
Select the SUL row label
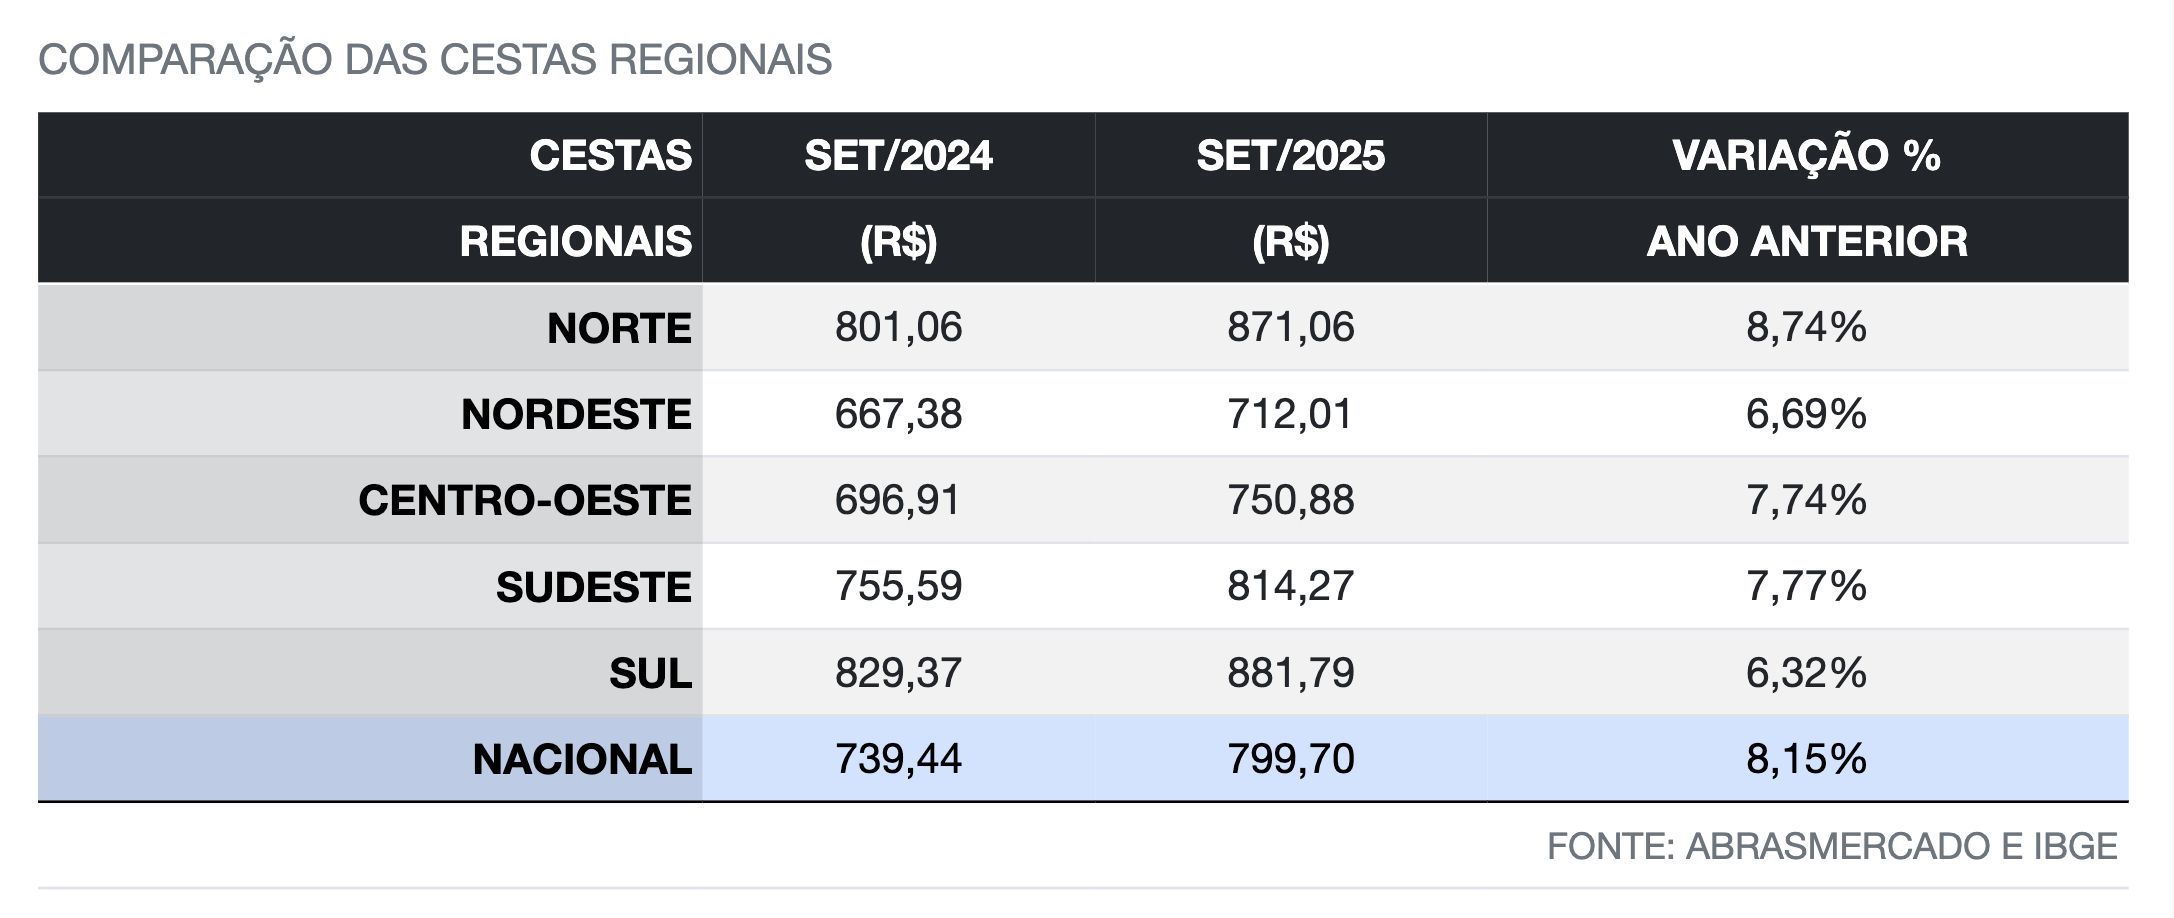click(650, 673)
